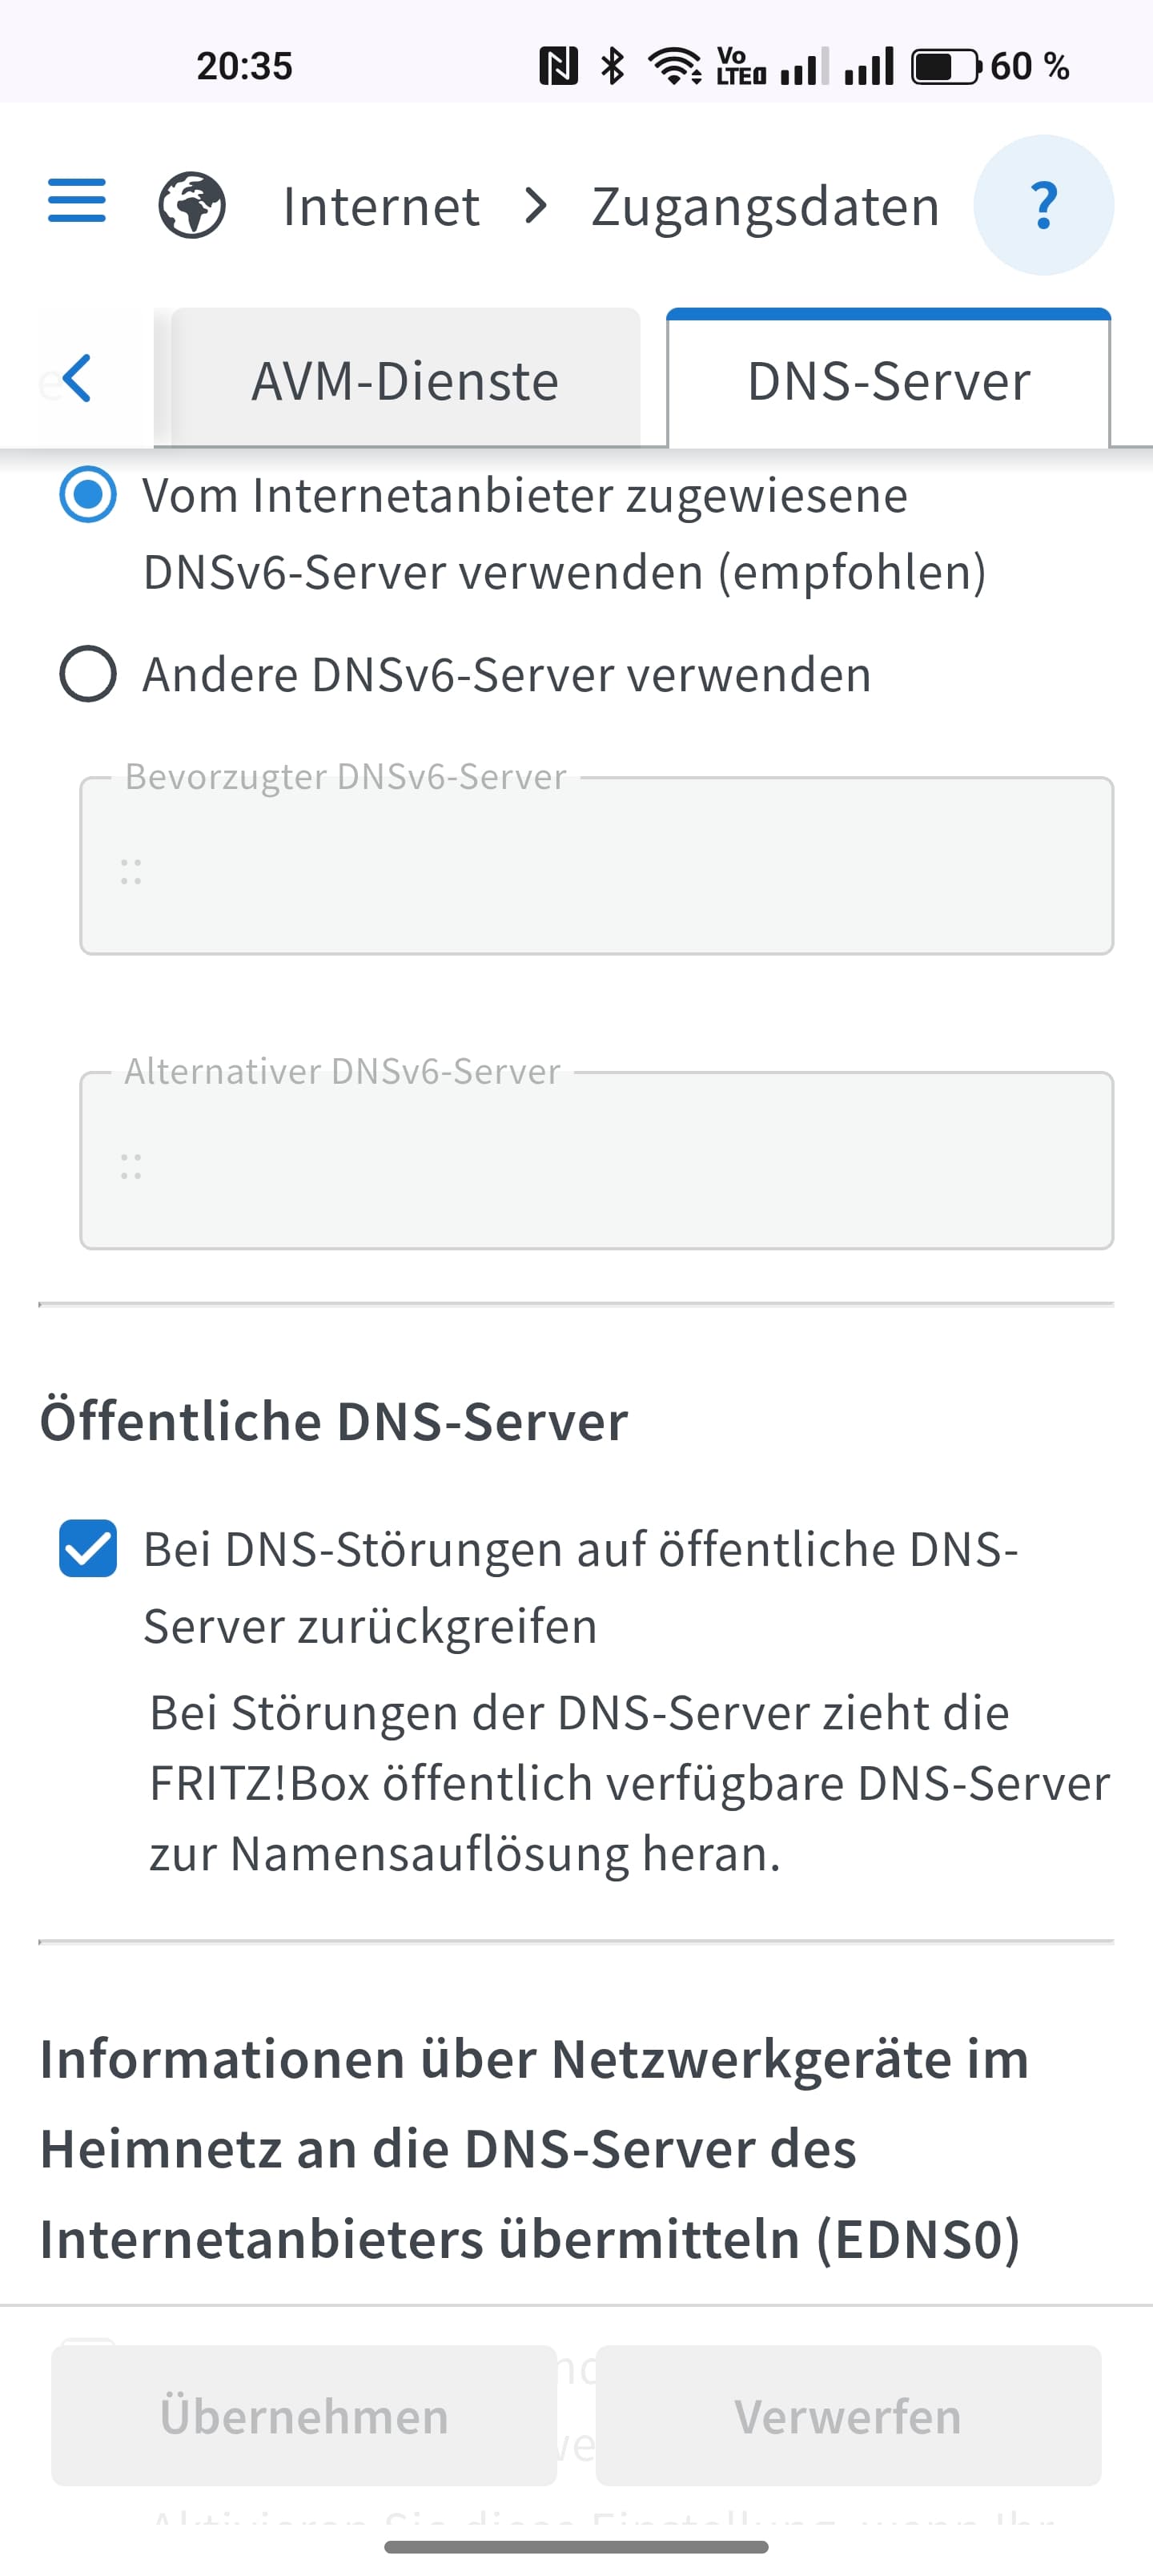This screenshot has height=2576, width=1153.
Task: Tap the battery status icon
Action: click(x=945, y=66)
